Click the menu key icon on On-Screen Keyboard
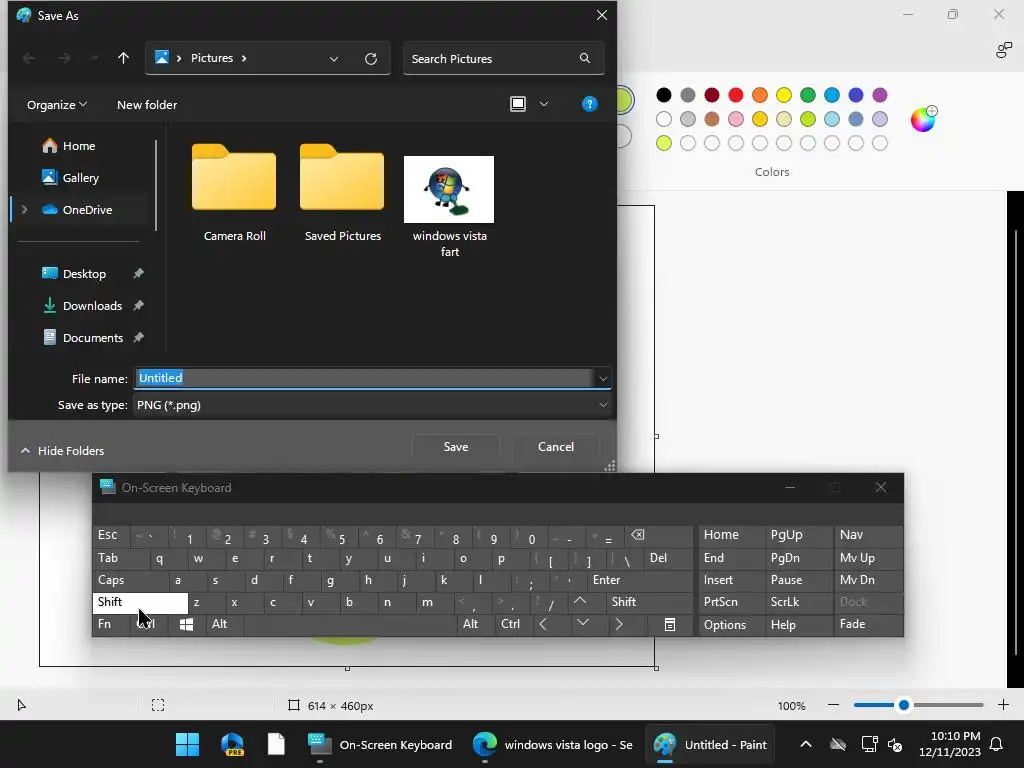Viewport: 1024px width, 768px height. coord(669,624)
